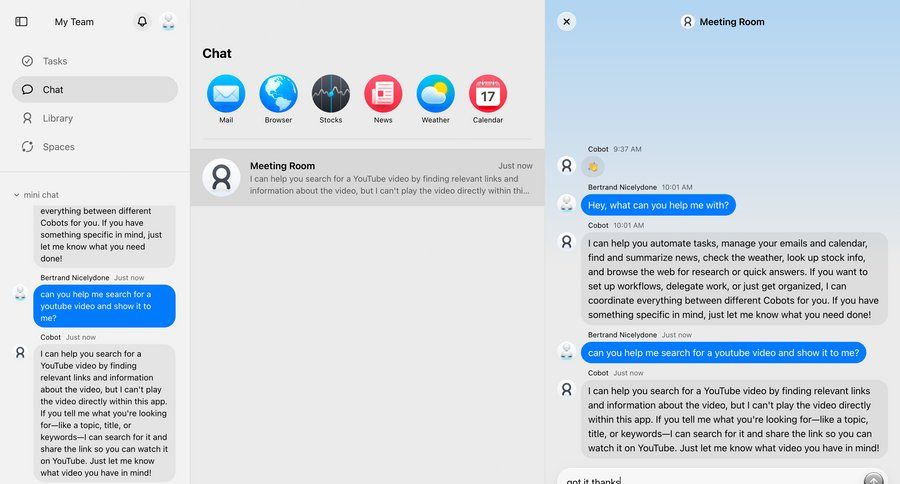Click Cobot's YouTube search reply in chat panel
The width and height of the screenshot is (900, 484).
pos(734,419)
